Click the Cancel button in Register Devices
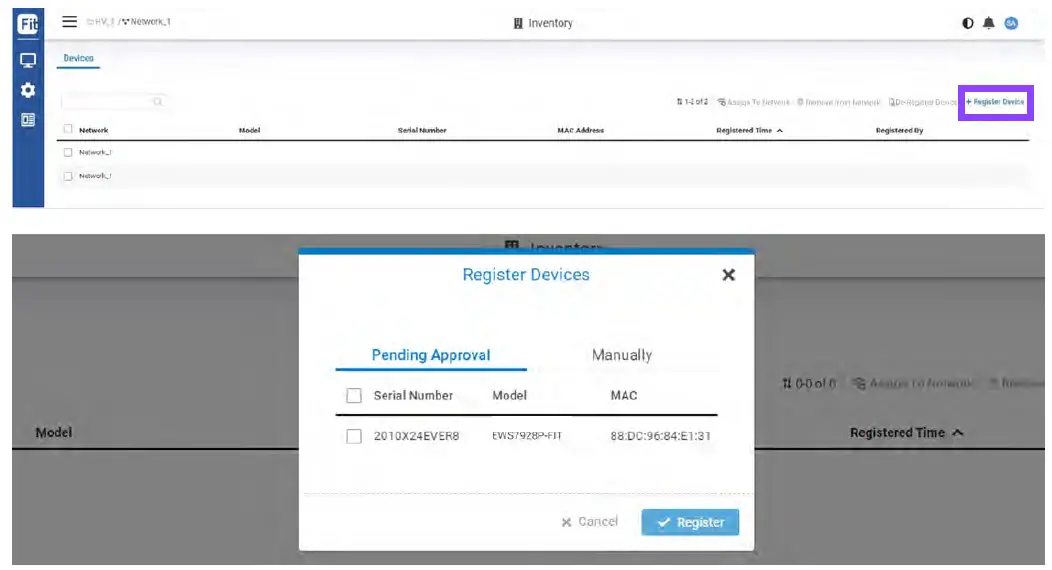Image resolution: width=1052 pixels, height=570 pixels. 590,522
